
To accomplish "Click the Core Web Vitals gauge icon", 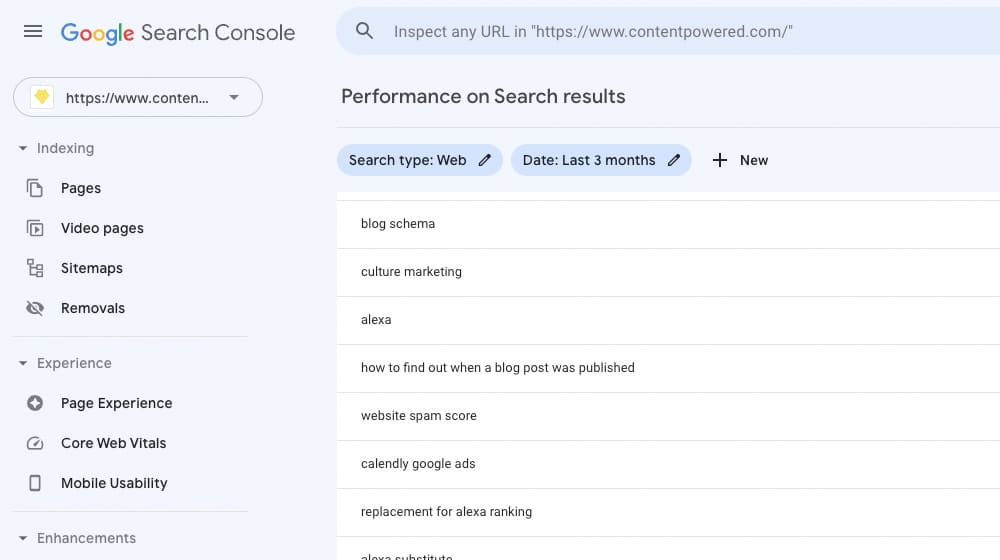I will point(35,443).
